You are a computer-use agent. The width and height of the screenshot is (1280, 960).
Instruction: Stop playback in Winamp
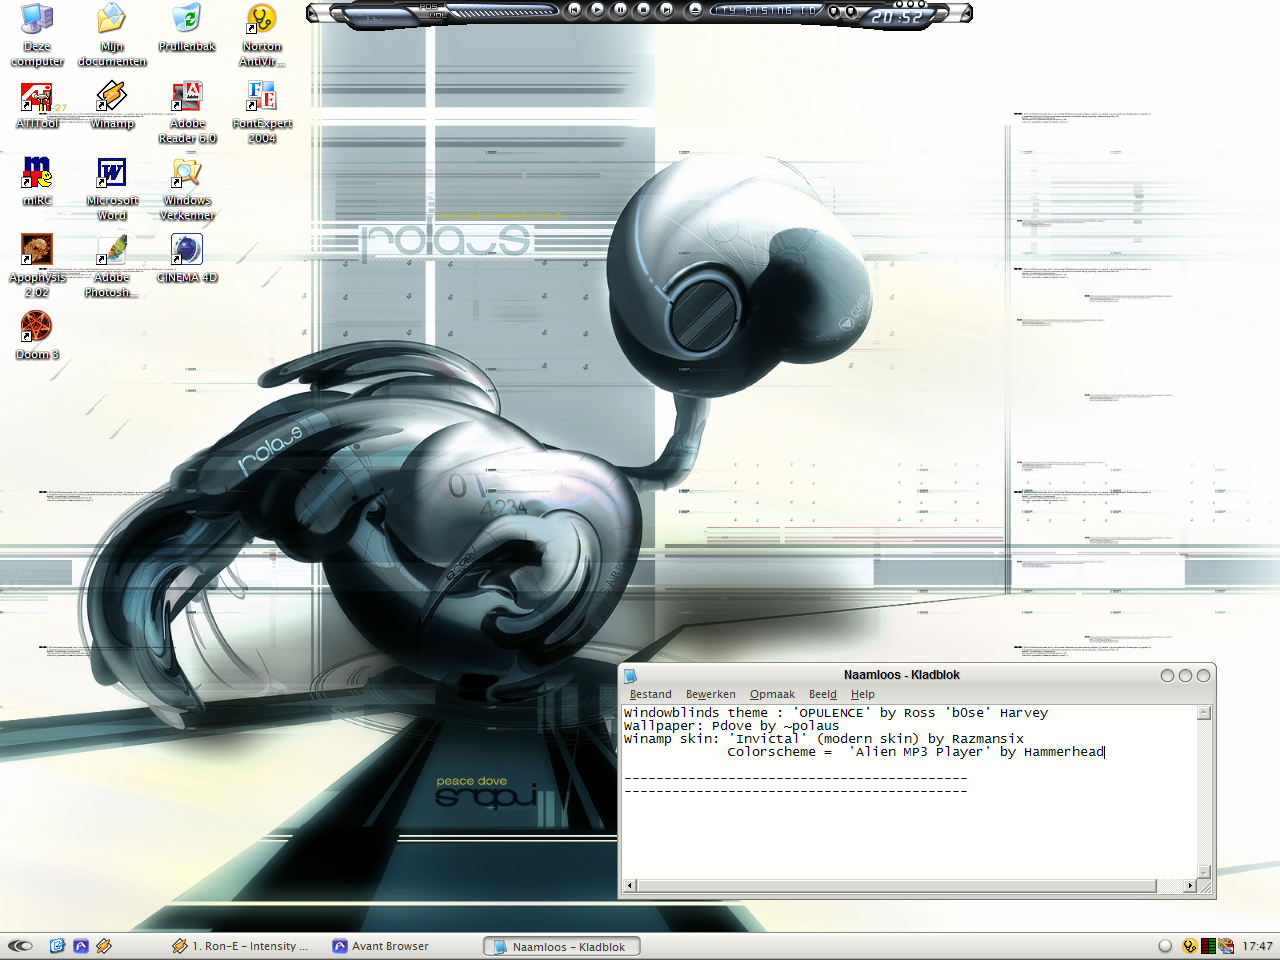[x=643, y=10]
